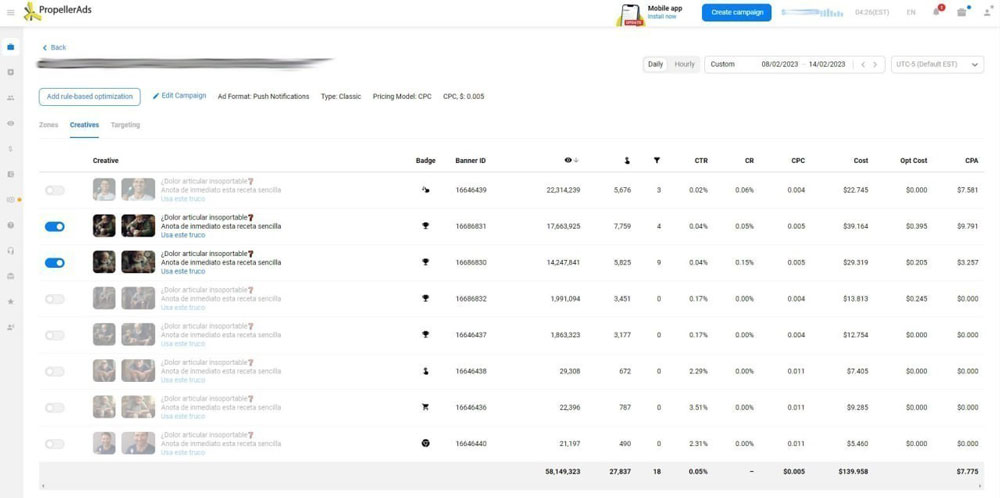Open campaigns briefcase icon in left sidebar
The height and width of the screenshot is (498, 1000).
click(x=11, y=47)
